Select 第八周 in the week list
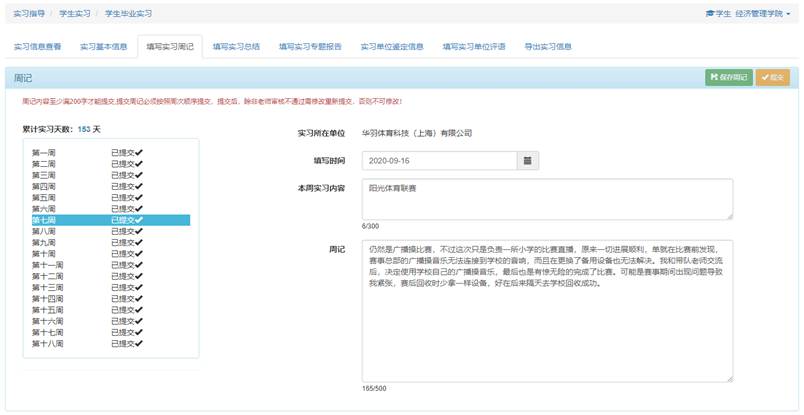Viewport: 804px width, 415px height. [x=44, y=231]
